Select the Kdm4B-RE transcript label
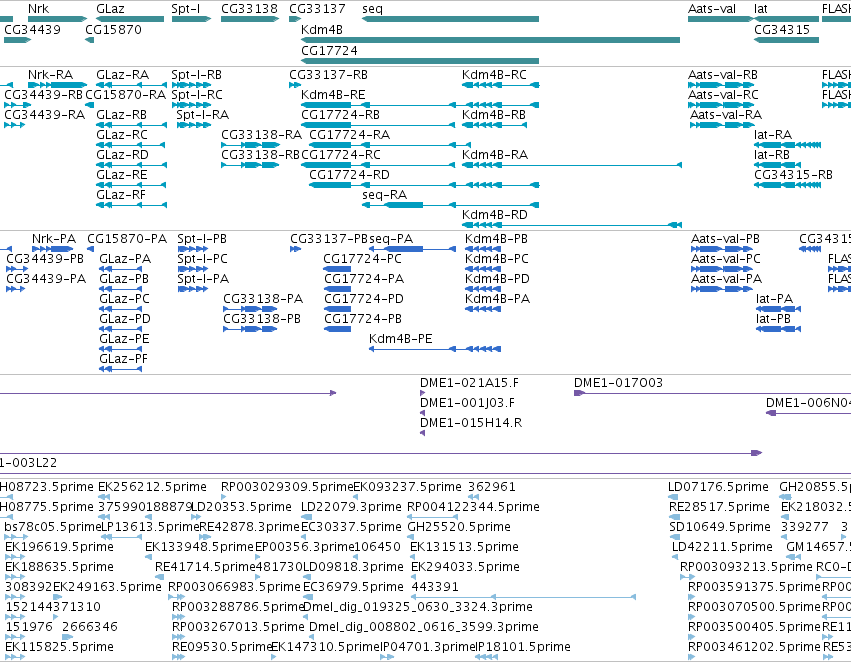The image size is (851, 662). point(333,95)
